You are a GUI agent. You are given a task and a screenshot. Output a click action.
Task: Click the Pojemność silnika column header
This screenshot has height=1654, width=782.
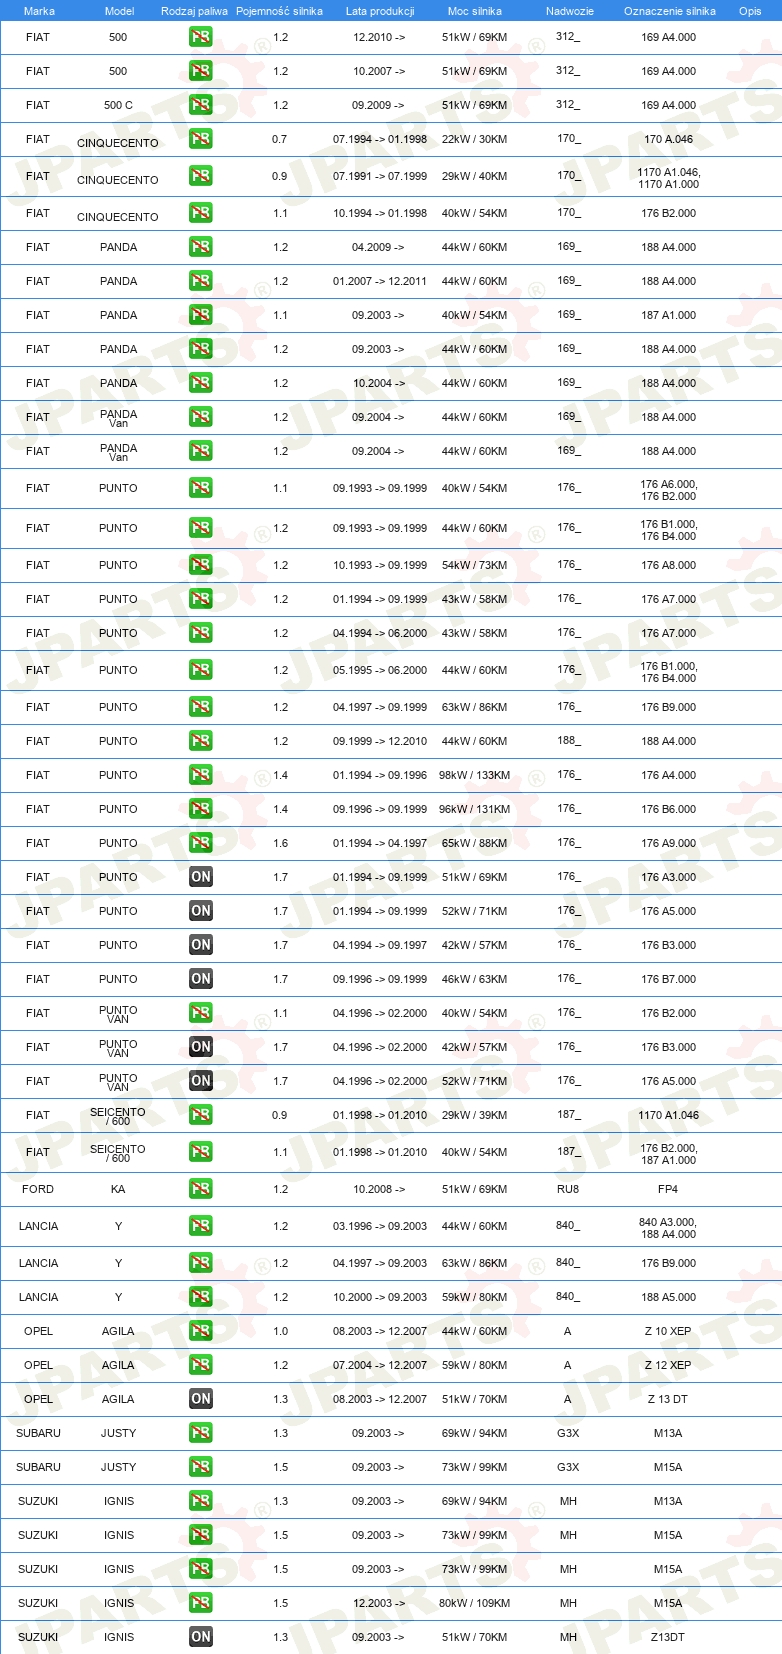tap(280, 11)
